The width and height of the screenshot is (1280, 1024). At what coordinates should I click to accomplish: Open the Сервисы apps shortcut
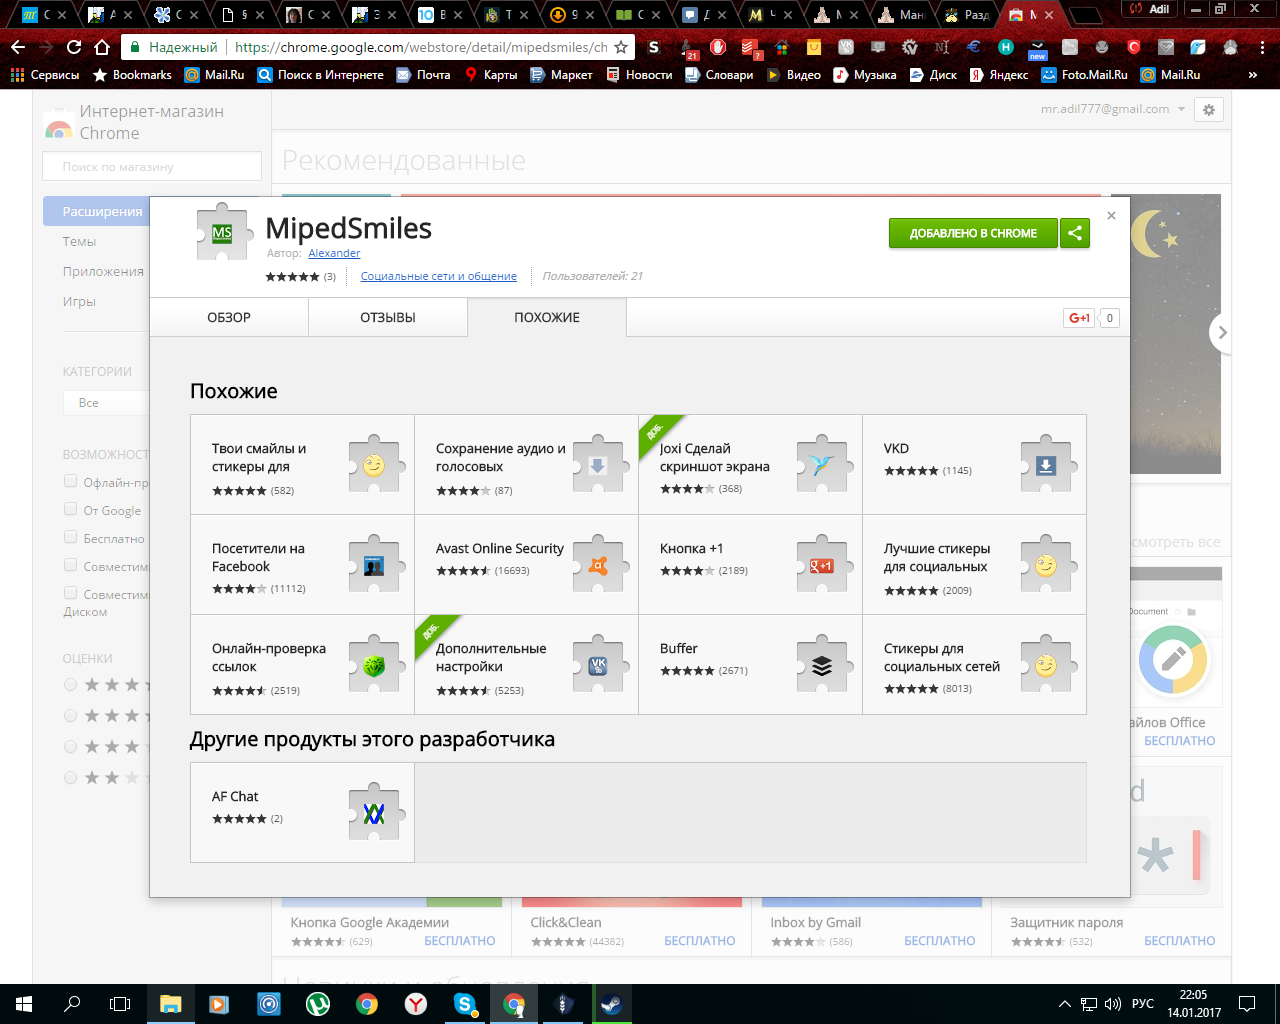pos(45,75)
